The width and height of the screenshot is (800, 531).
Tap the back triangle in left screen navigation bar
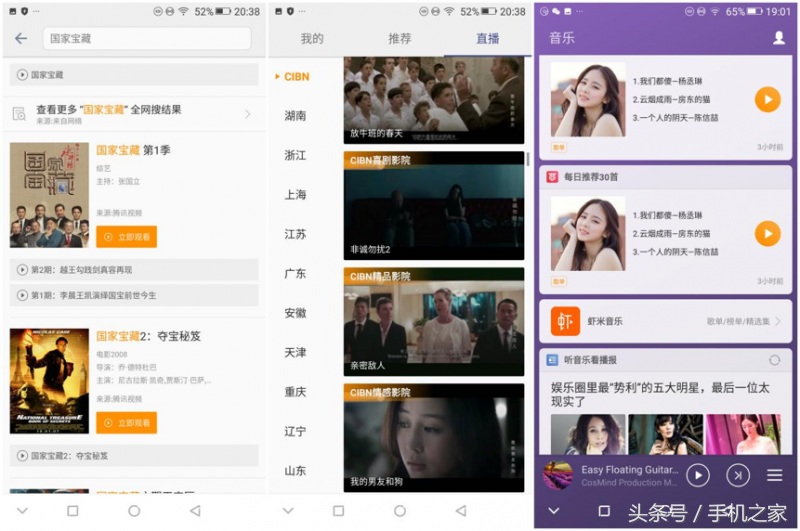[x=195, y=511]
